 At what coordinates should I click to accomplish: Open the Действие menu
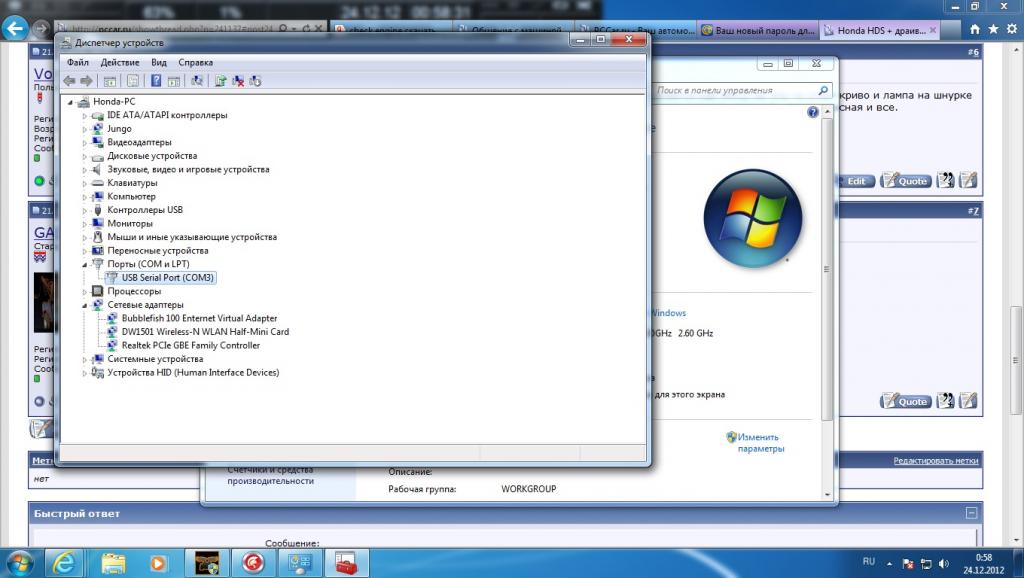[x=120, y=62]
